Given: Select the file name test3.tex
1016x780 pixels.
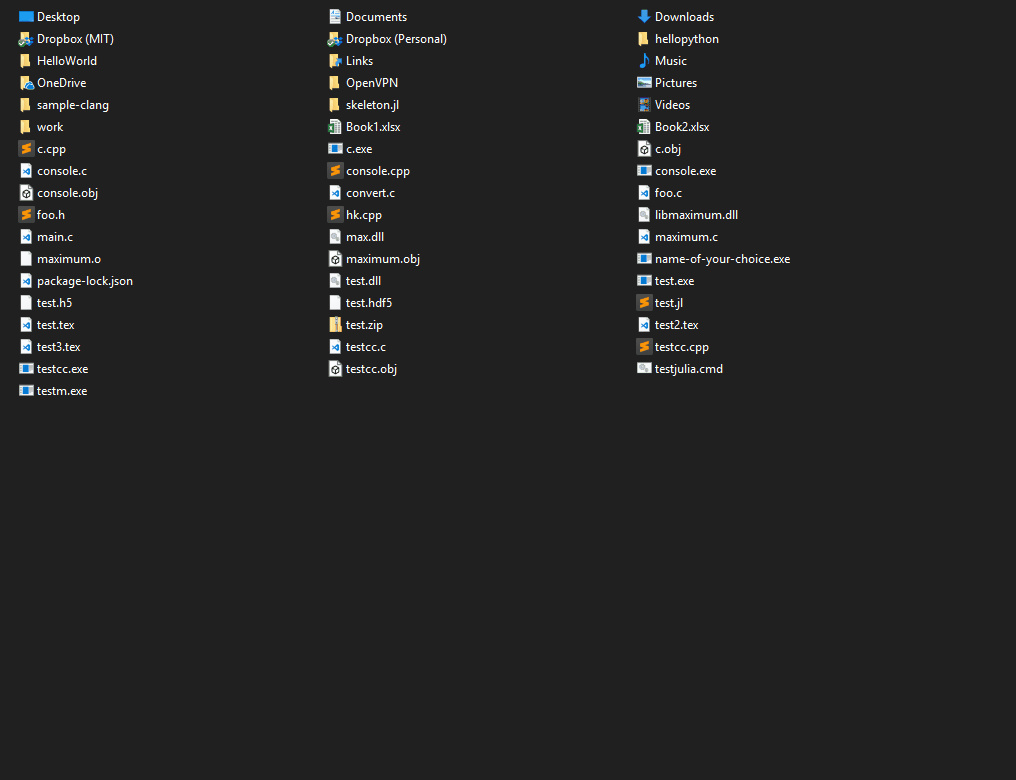Looking at the screenshot, I should click(58, 347).
